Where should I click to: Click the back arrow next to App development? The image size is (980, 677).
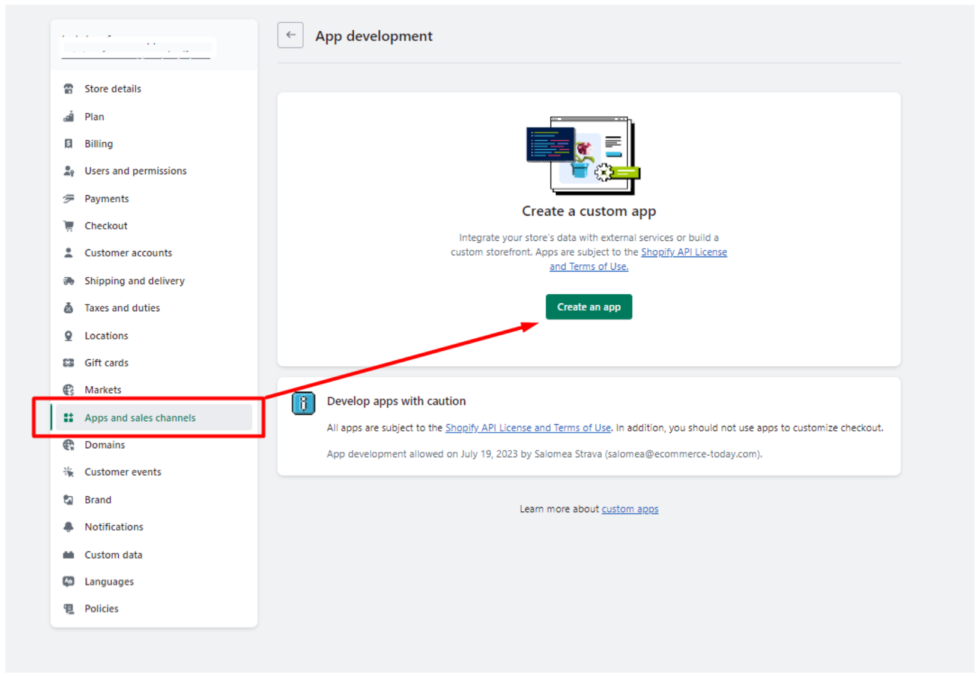pyautogui.click(x=290, y=35)
